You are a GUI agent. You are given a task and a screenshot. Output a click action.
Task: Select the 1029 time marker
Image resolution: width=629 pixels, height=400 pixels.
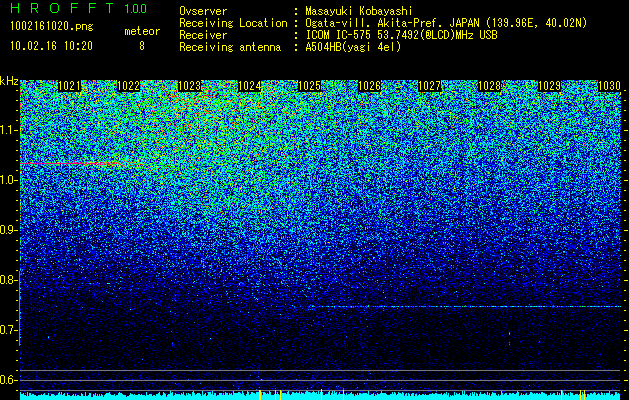tap(549, 86)
